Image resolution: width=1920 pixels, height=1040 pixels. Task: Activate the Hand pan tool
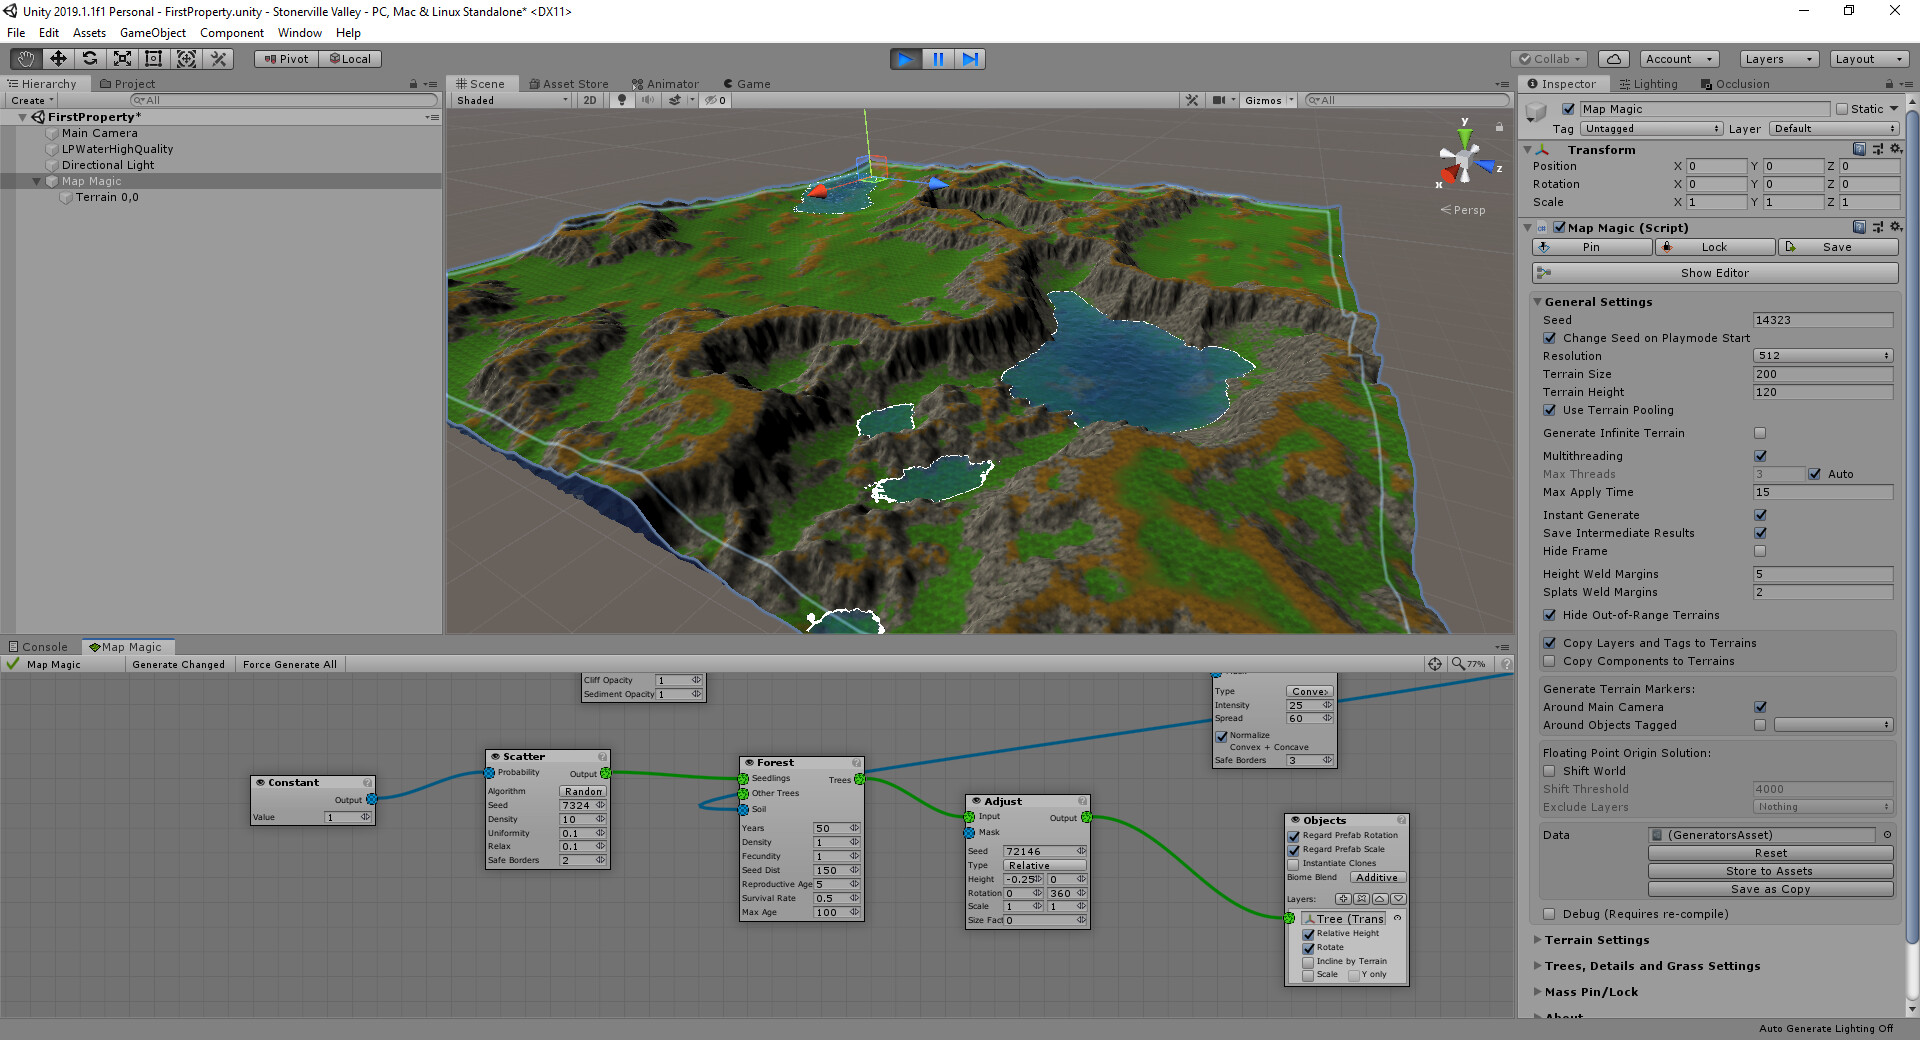(24, 58)
